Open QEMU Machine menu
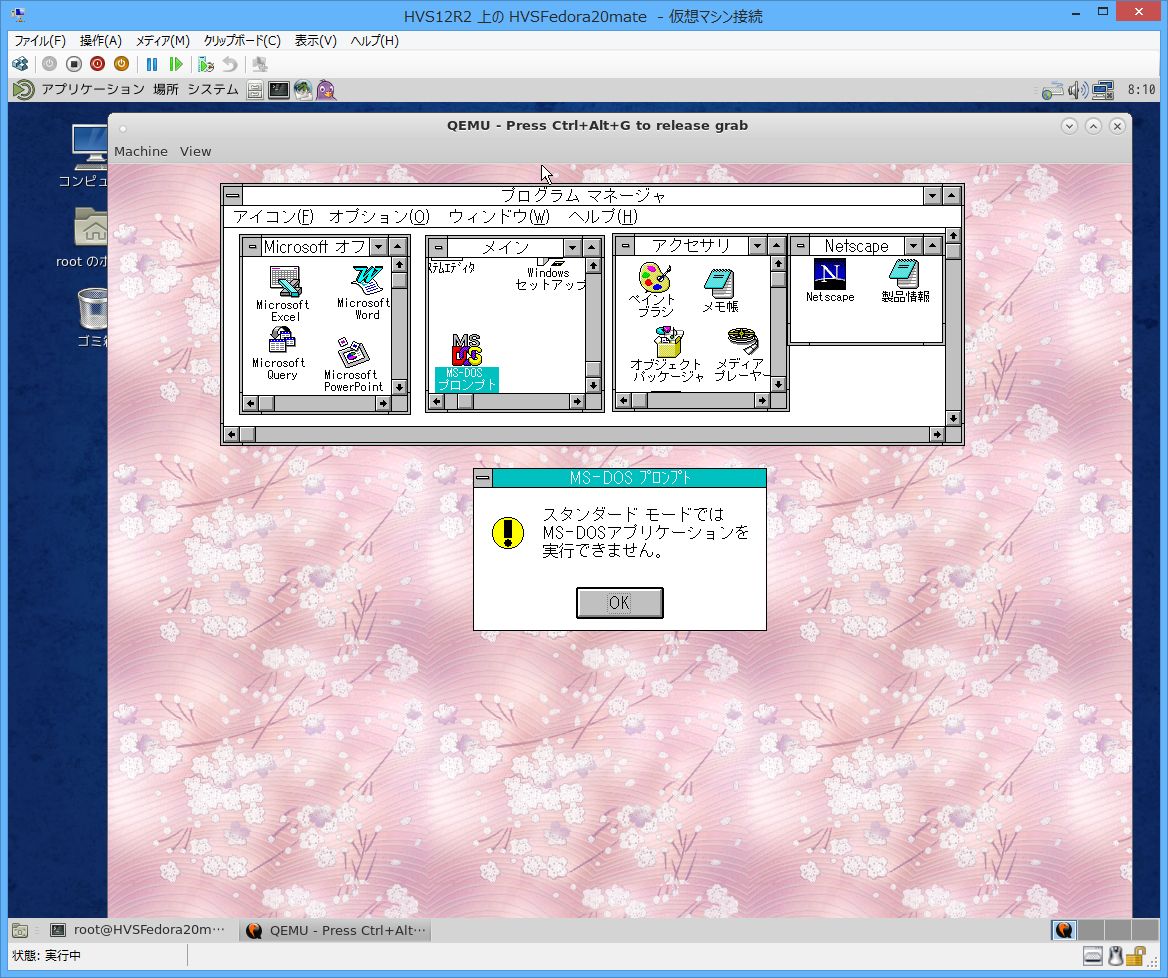The height and width of the screenshot is (978, 1168). click(141, 151)
